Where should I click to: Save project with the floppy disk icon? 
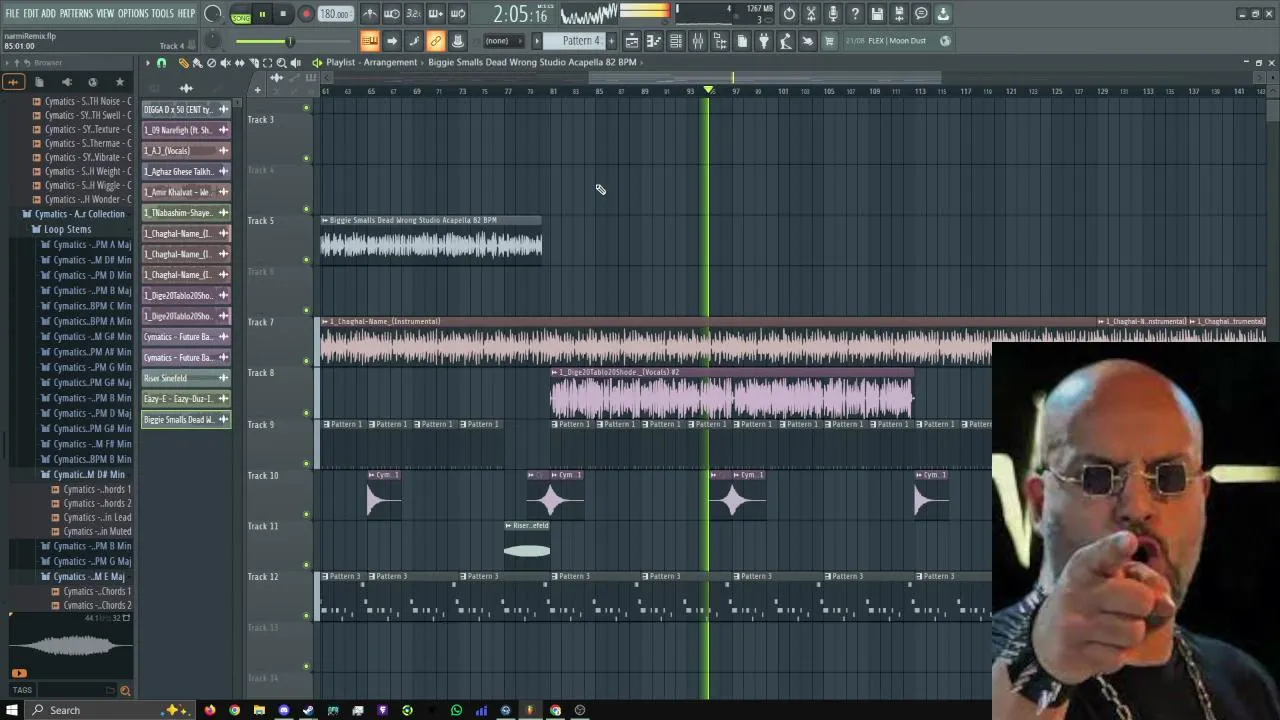tap(877, 14)
